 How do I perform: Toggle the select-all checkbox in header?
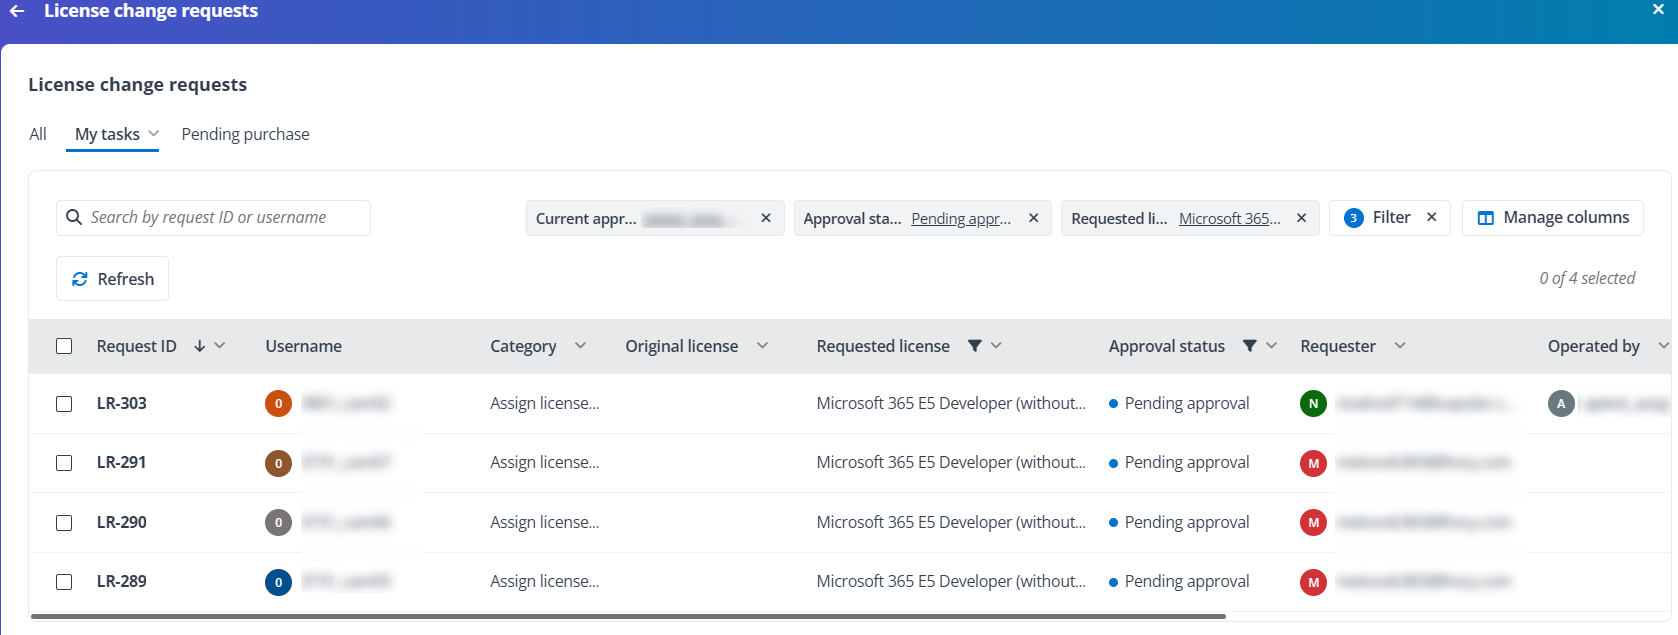pos(64,346)
